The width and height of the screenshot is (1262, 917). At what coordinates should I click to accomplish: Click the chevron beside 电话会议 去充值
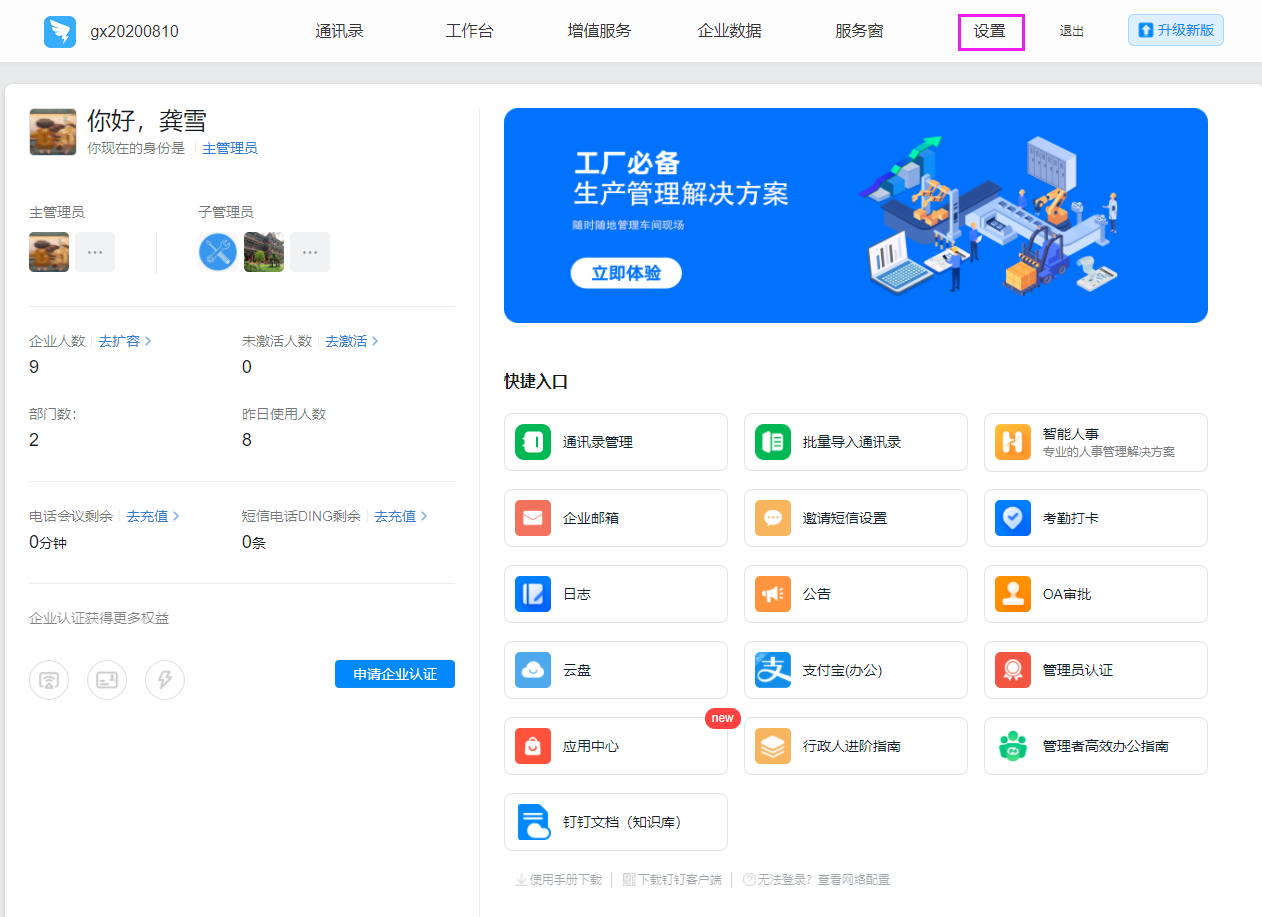click(176, 516)
